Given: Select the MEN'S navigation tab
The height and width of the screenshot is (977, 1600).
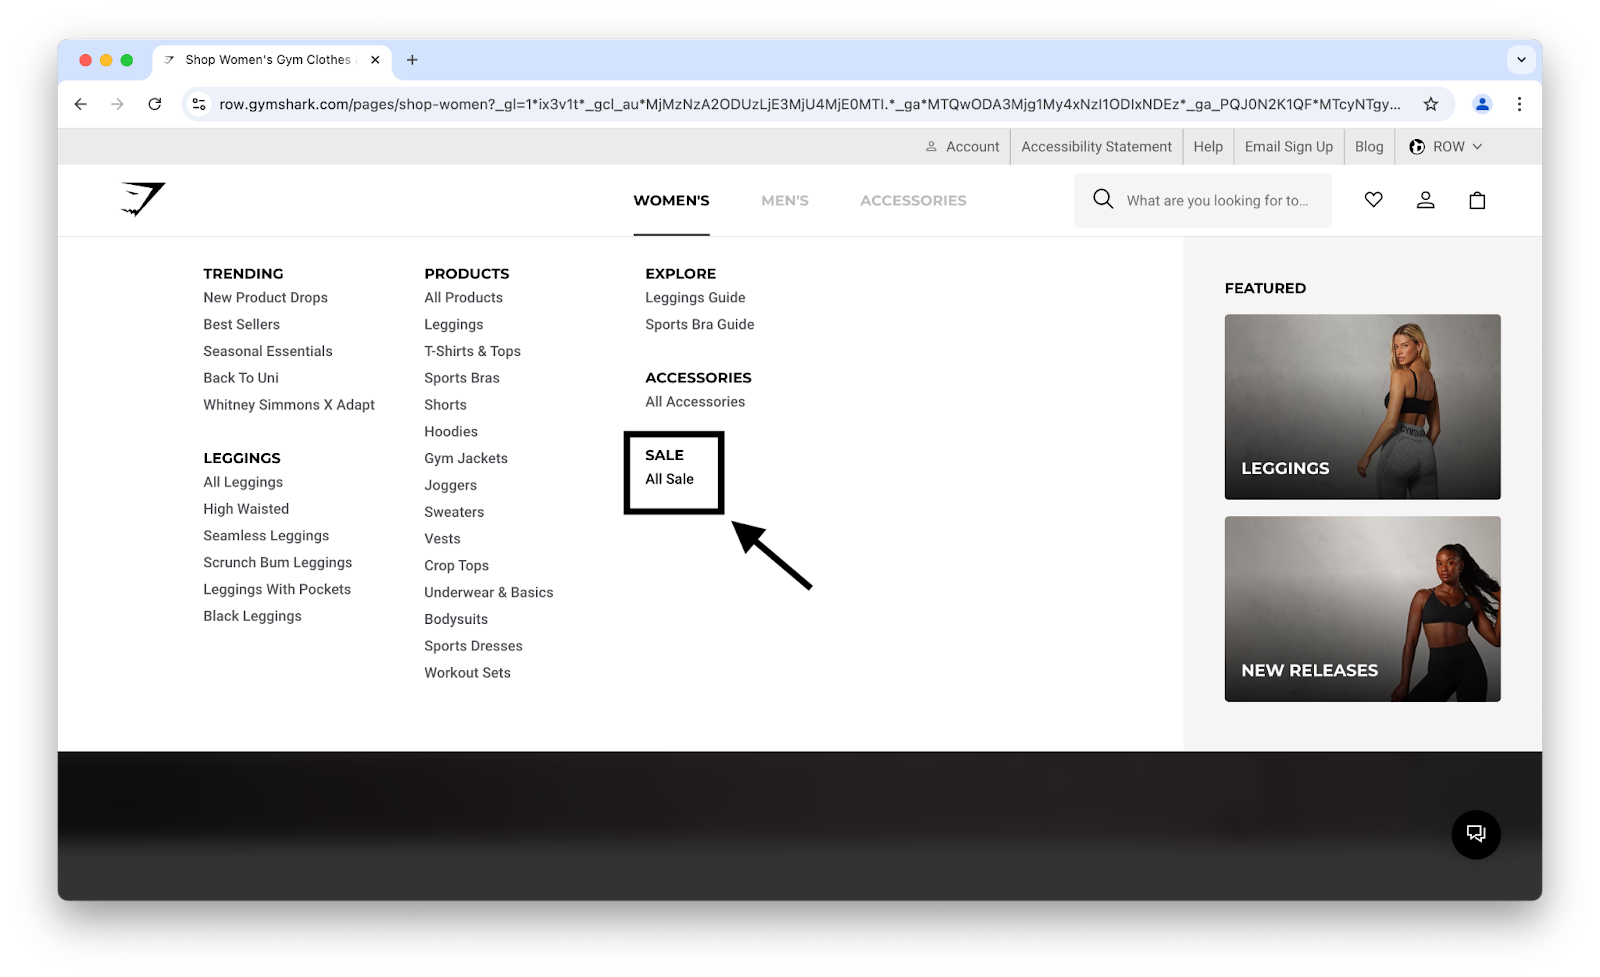Looking at the screenshot, I should pos(785,200).
